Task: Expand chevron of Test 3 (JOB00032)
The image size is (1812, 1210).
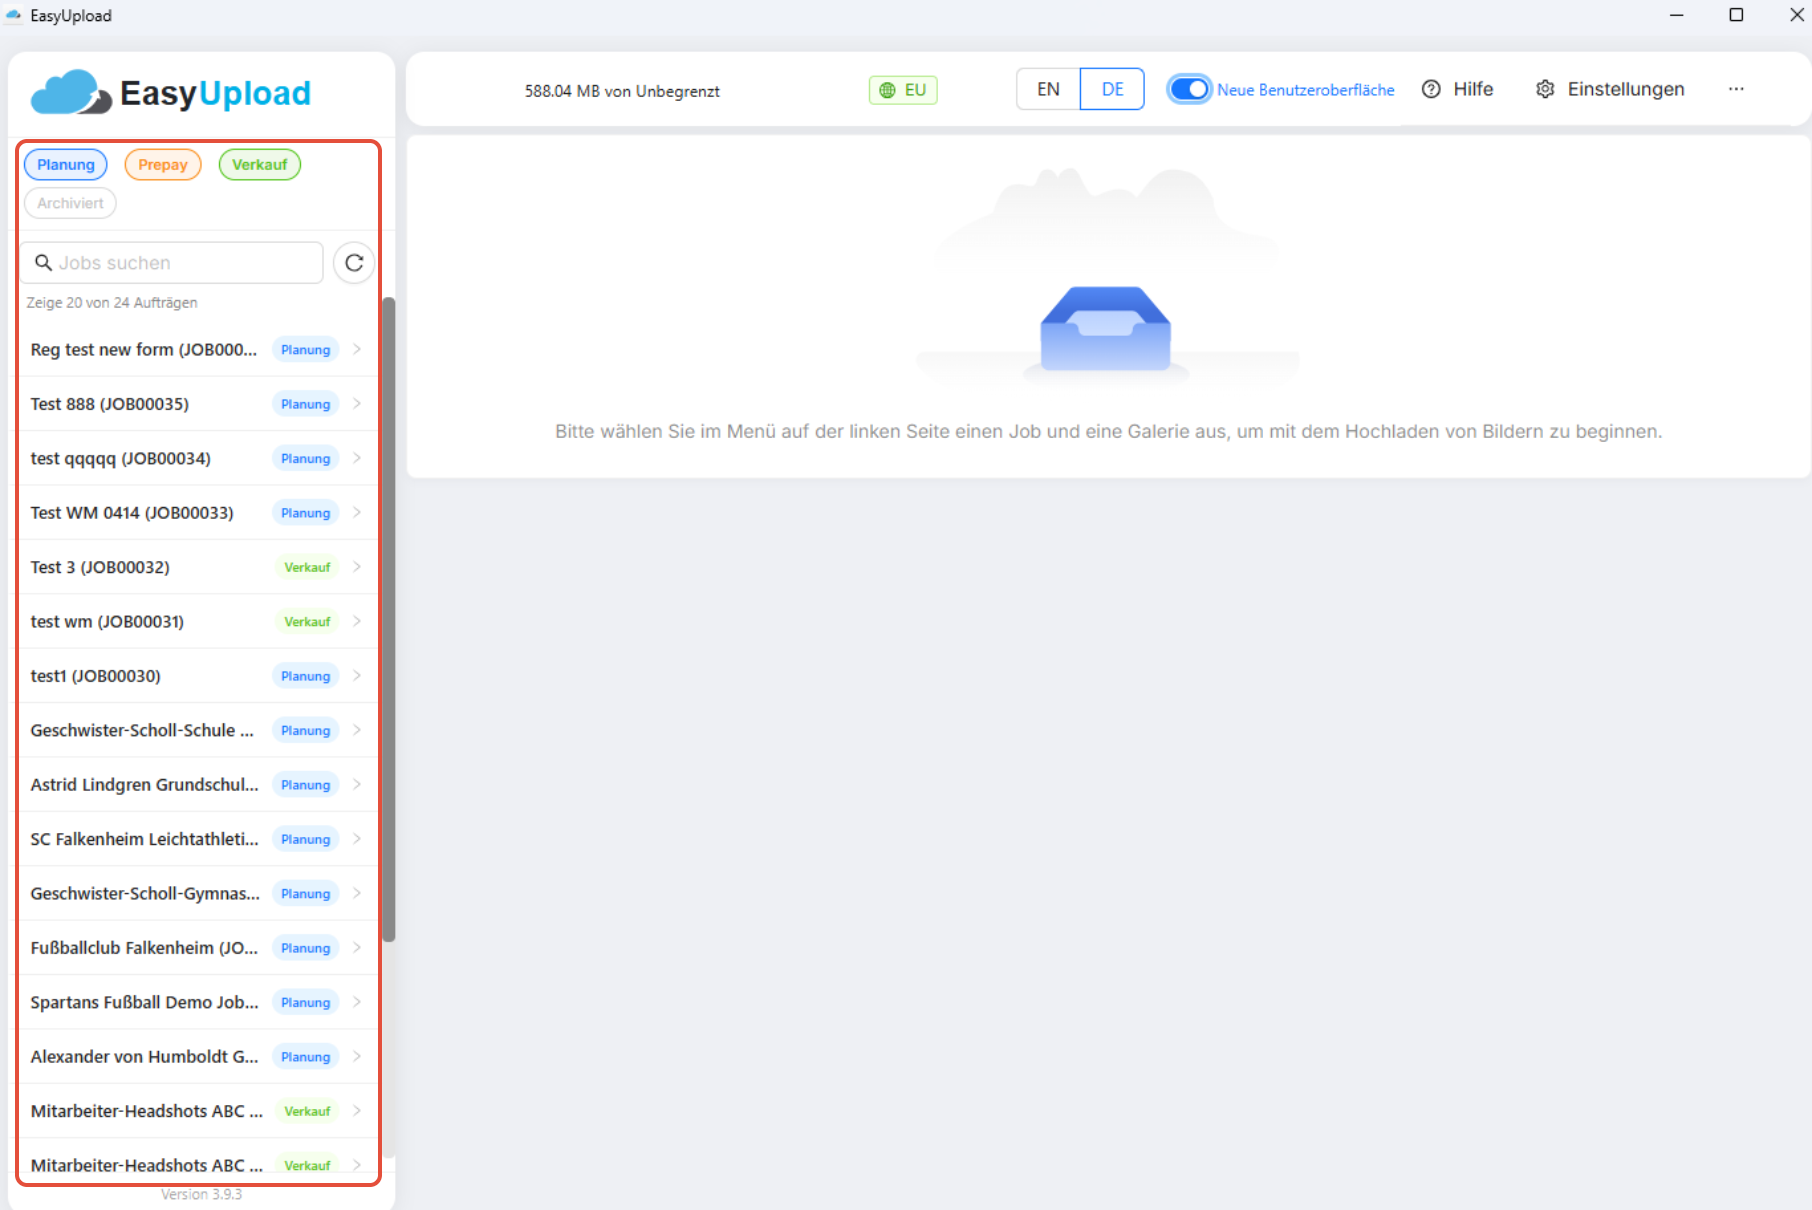Action: [357, 567]
